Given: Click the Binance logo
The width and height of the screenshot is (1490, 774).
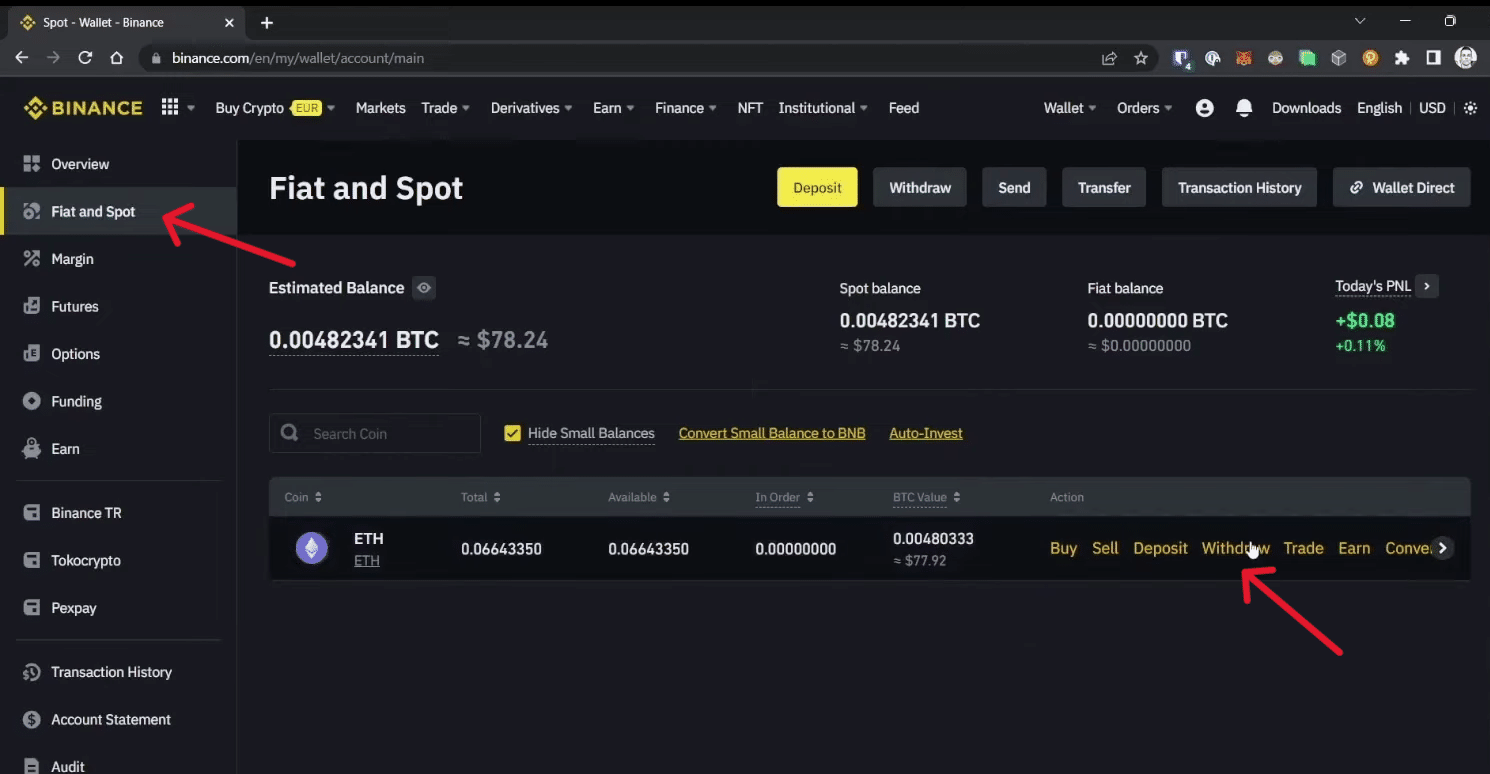Looking at the screenshot, I should pos(84,108).
